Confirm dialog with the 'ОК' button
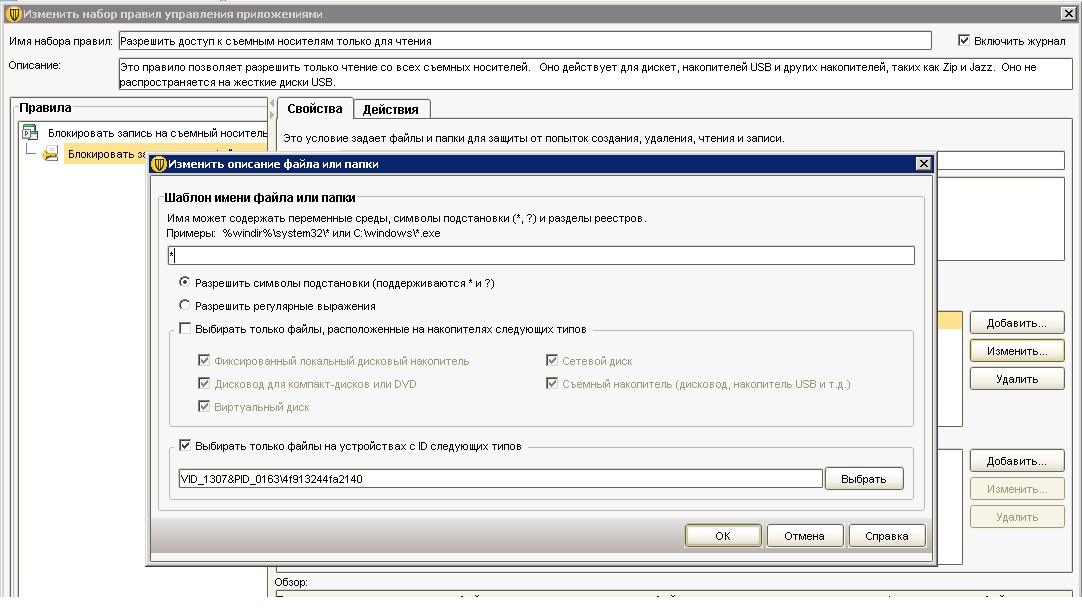The height and width of the screenshot is (614, 1082). click(x=722, y=536)
